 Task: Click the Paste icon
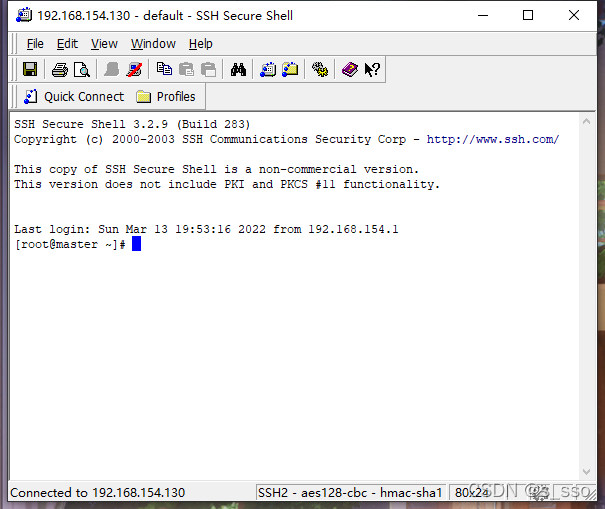pyautogui.click(x=186, y=69)
